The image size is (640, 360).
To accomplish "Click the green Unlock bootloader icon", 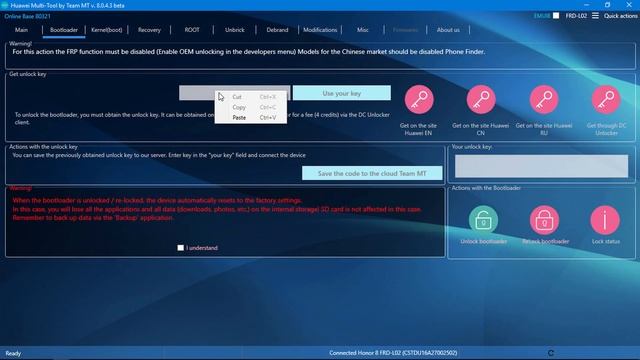I will [483, 220].
